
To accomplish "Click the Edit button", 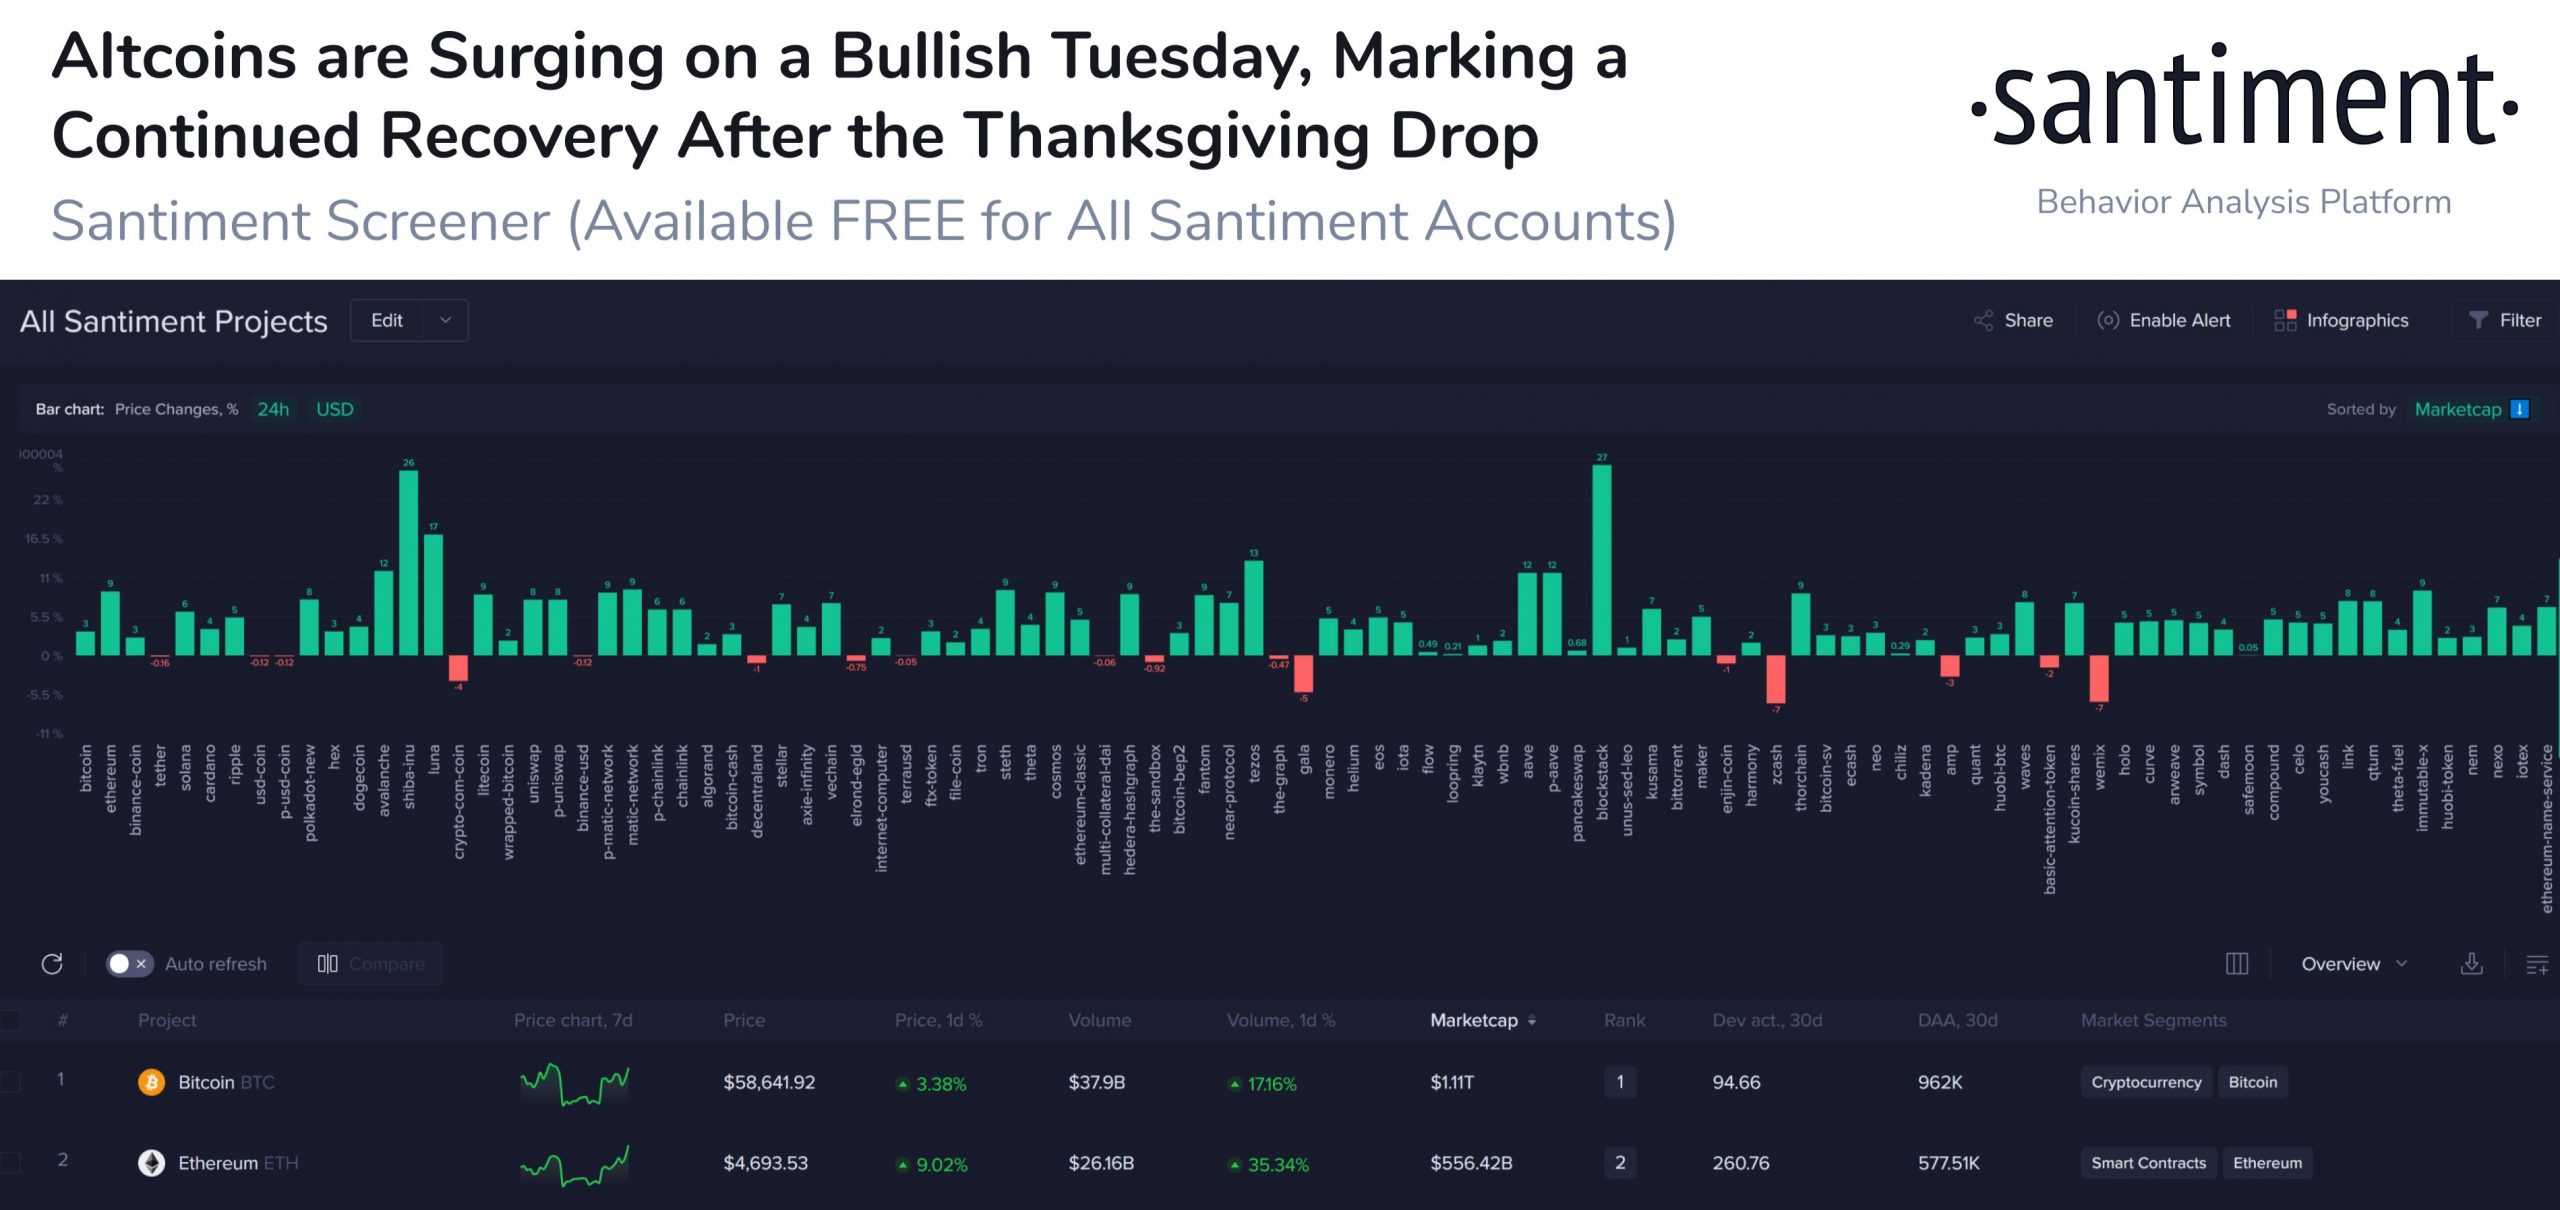I will pos(387,320).
